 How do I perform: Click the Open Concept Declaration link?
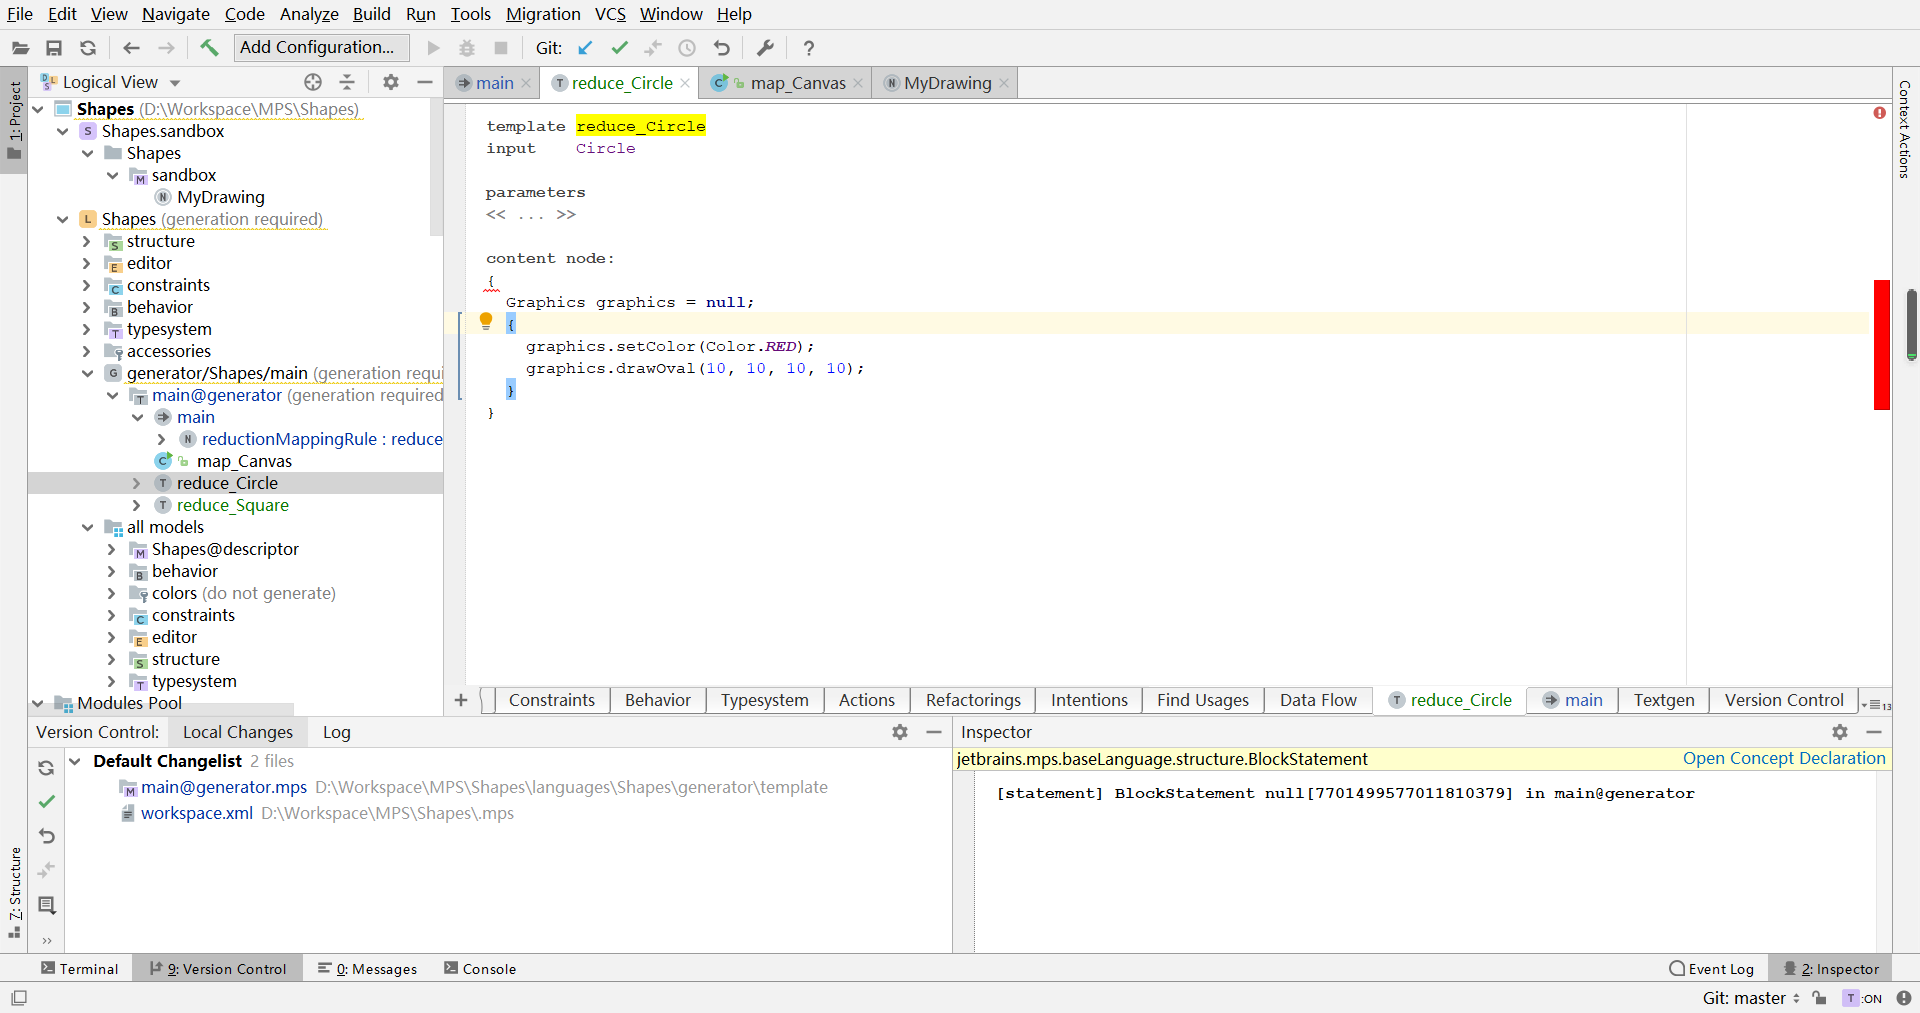point(1783,758)
